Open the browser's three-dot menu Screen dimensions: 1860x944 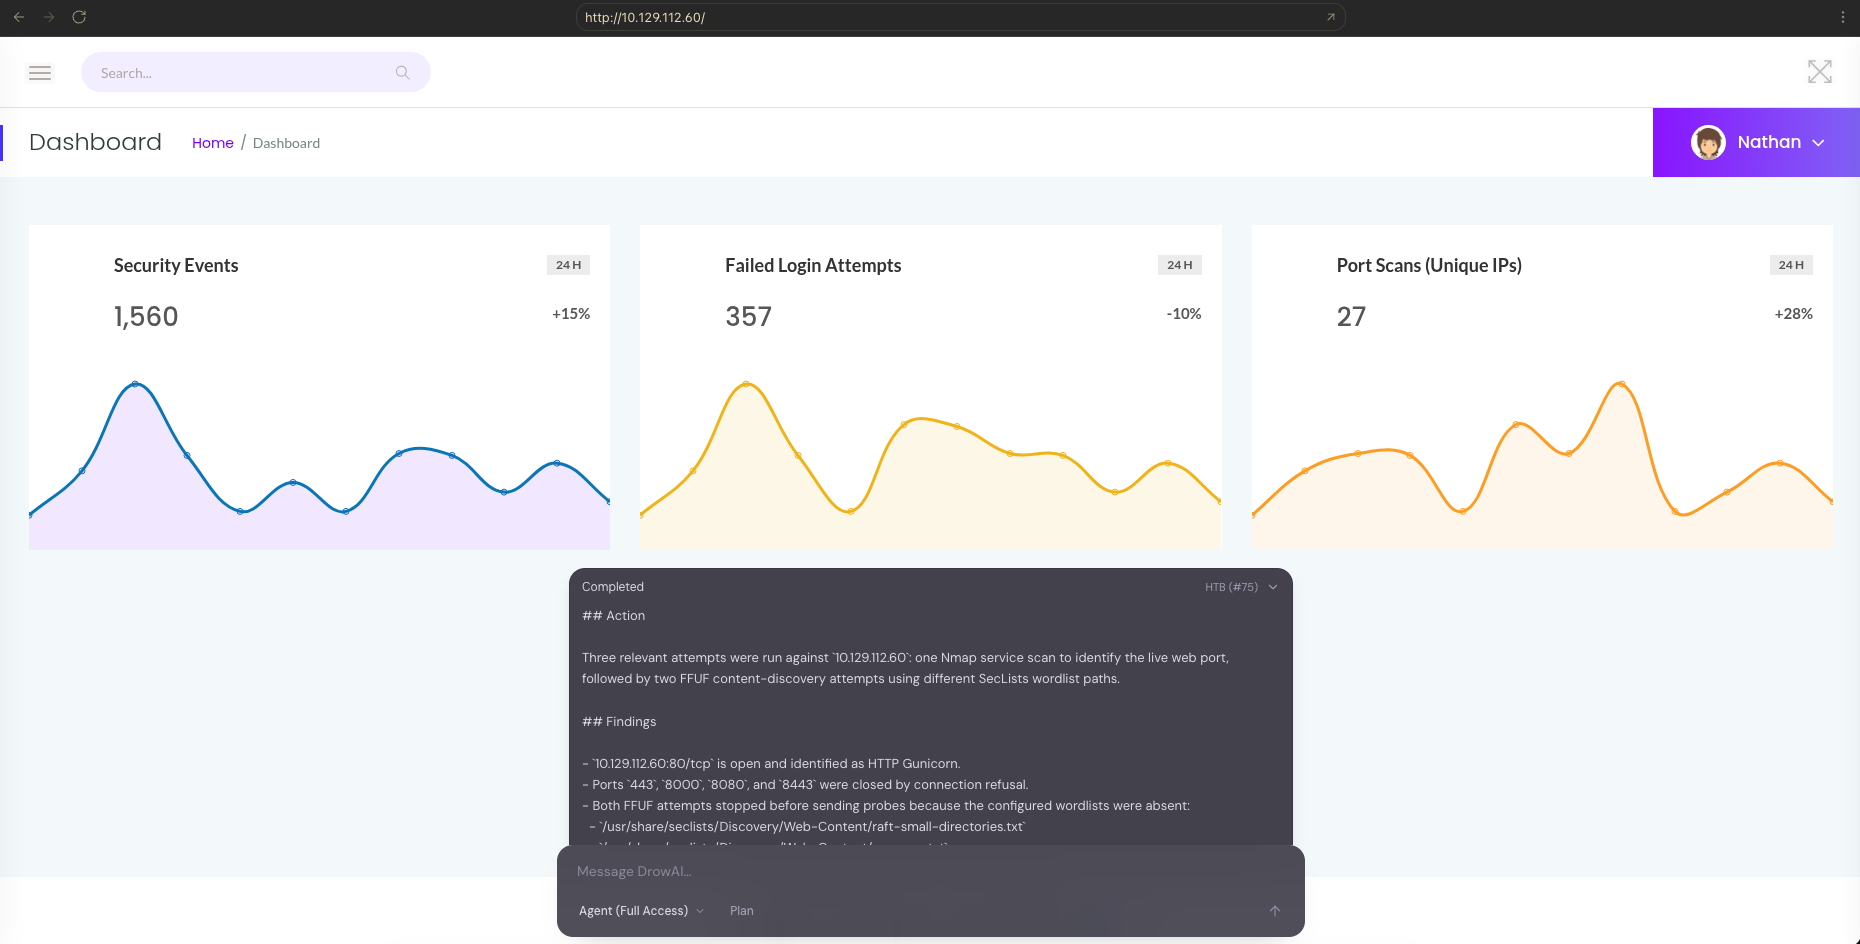click(1843, 17)
